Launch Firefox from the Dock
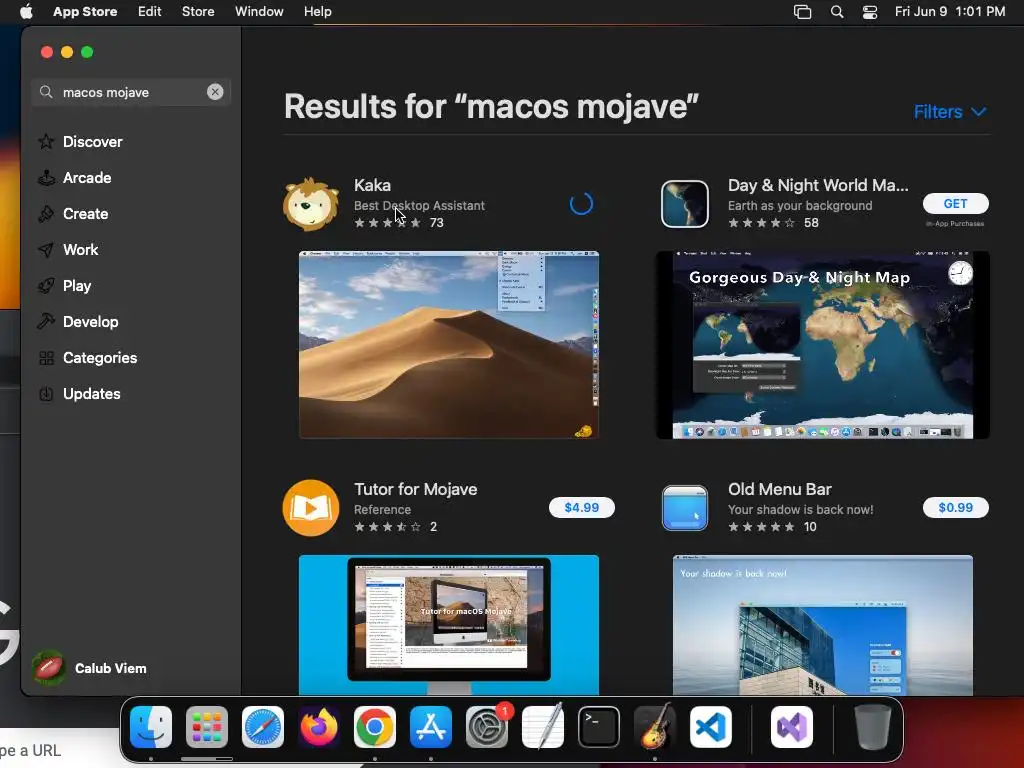This screenshot has width=1024, height=768. click(319, 727)
